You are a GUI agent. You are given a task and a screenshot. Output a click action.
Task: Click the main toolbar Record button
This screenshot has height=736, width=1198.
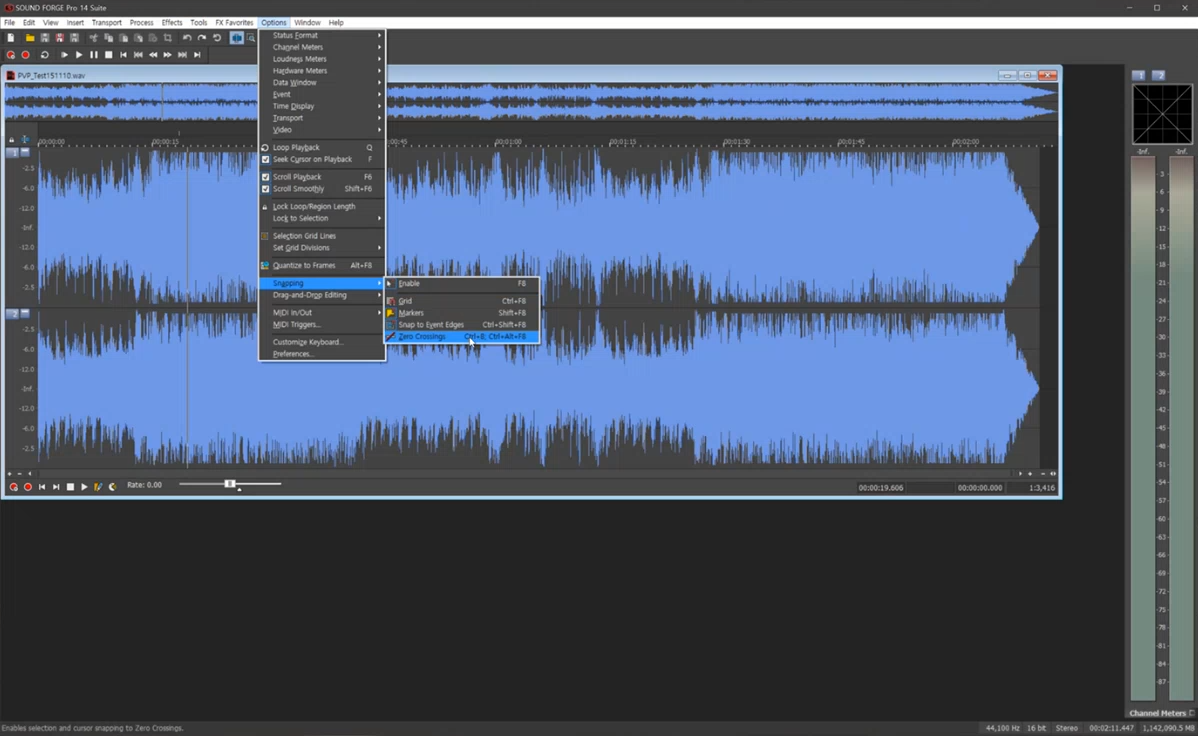25,55
